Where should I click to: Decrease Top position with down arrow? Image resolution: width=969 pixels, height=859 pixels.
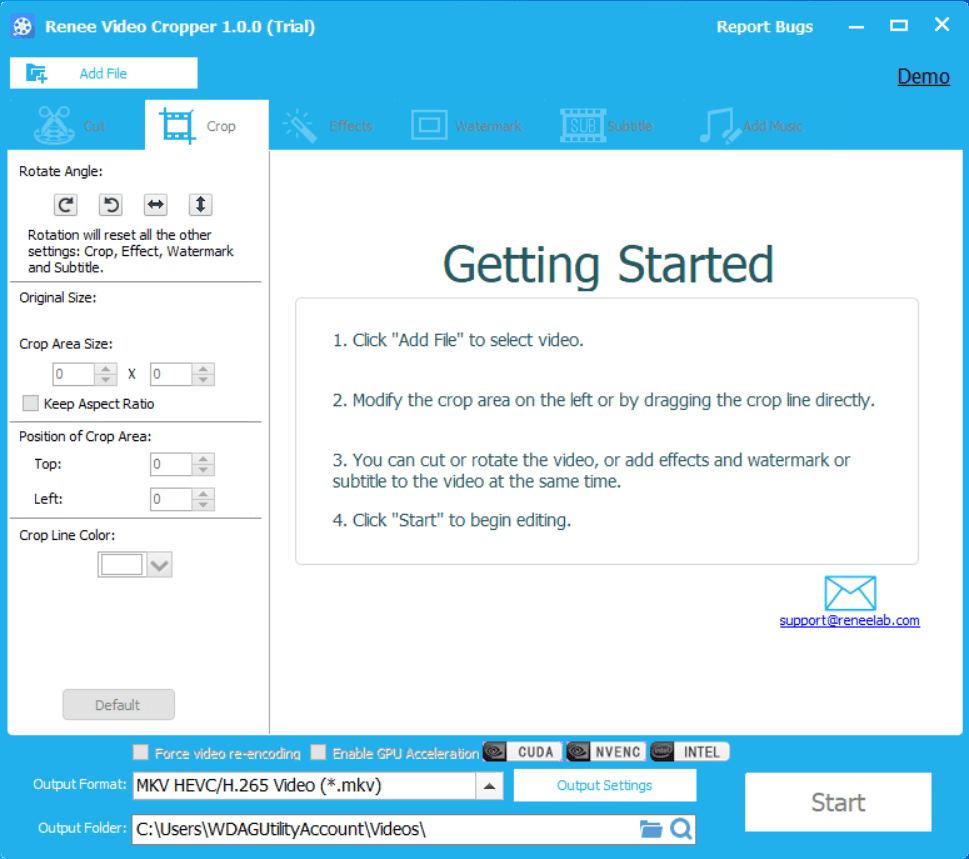[x=203, y=470]
